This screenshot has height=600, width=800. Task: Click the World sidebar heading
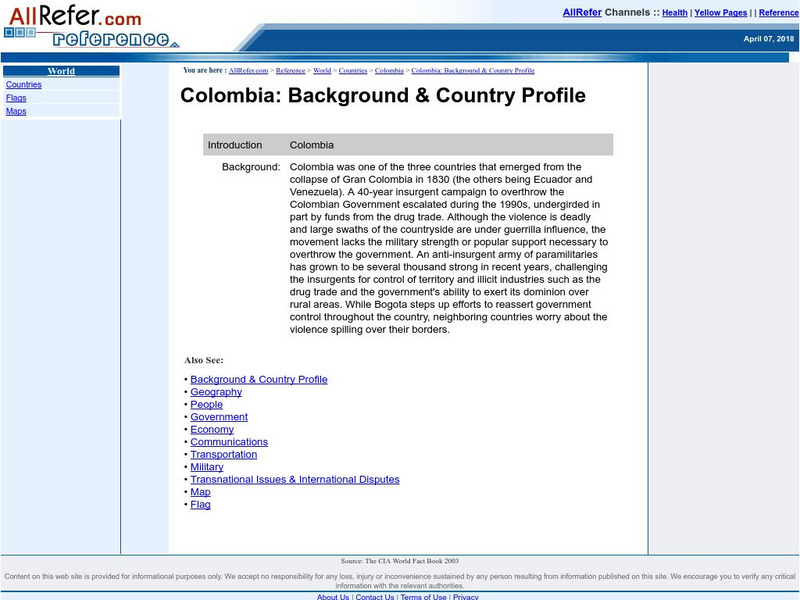click(62, 70)
